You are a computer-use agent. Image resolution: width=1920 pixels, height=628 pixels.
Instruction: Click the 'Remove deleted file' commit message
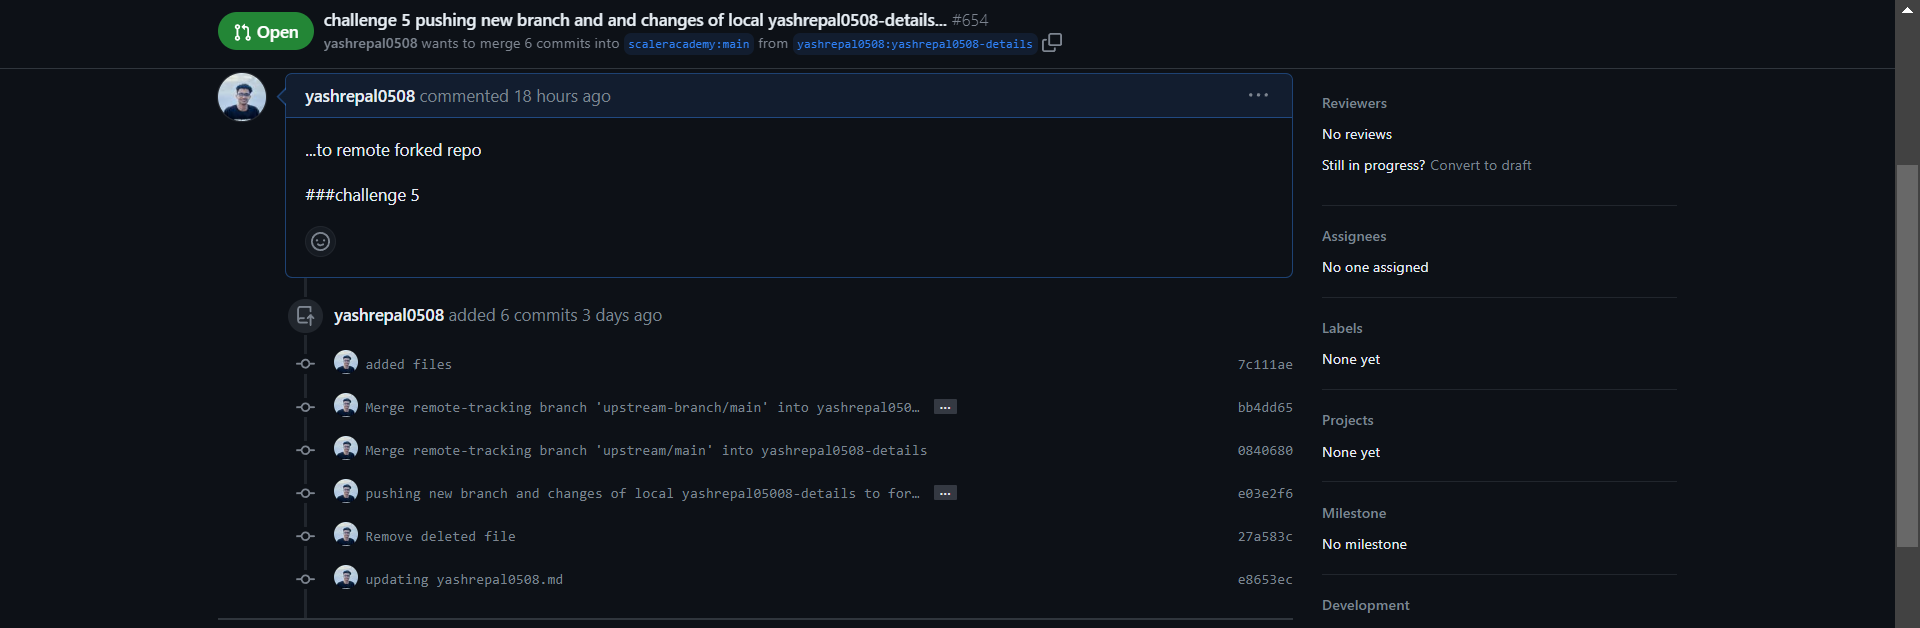point(440,535)
